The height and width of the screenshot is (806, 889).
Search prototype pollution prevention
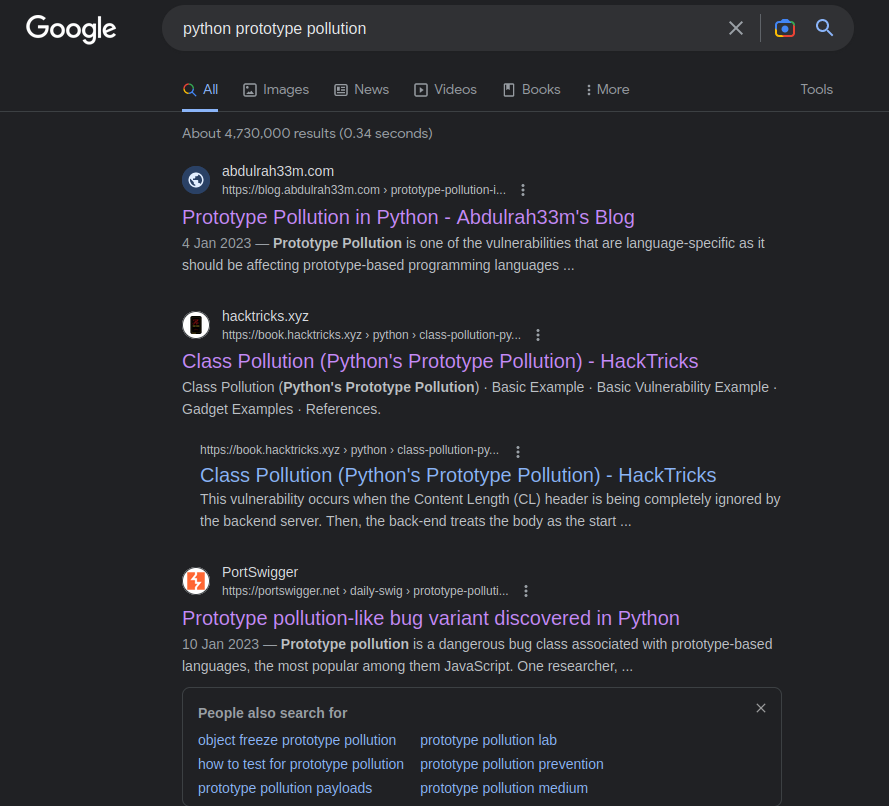511,764
